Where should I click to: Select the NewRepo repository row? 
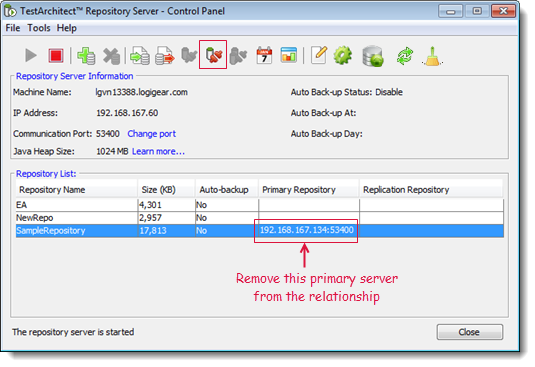click(260, 218)
